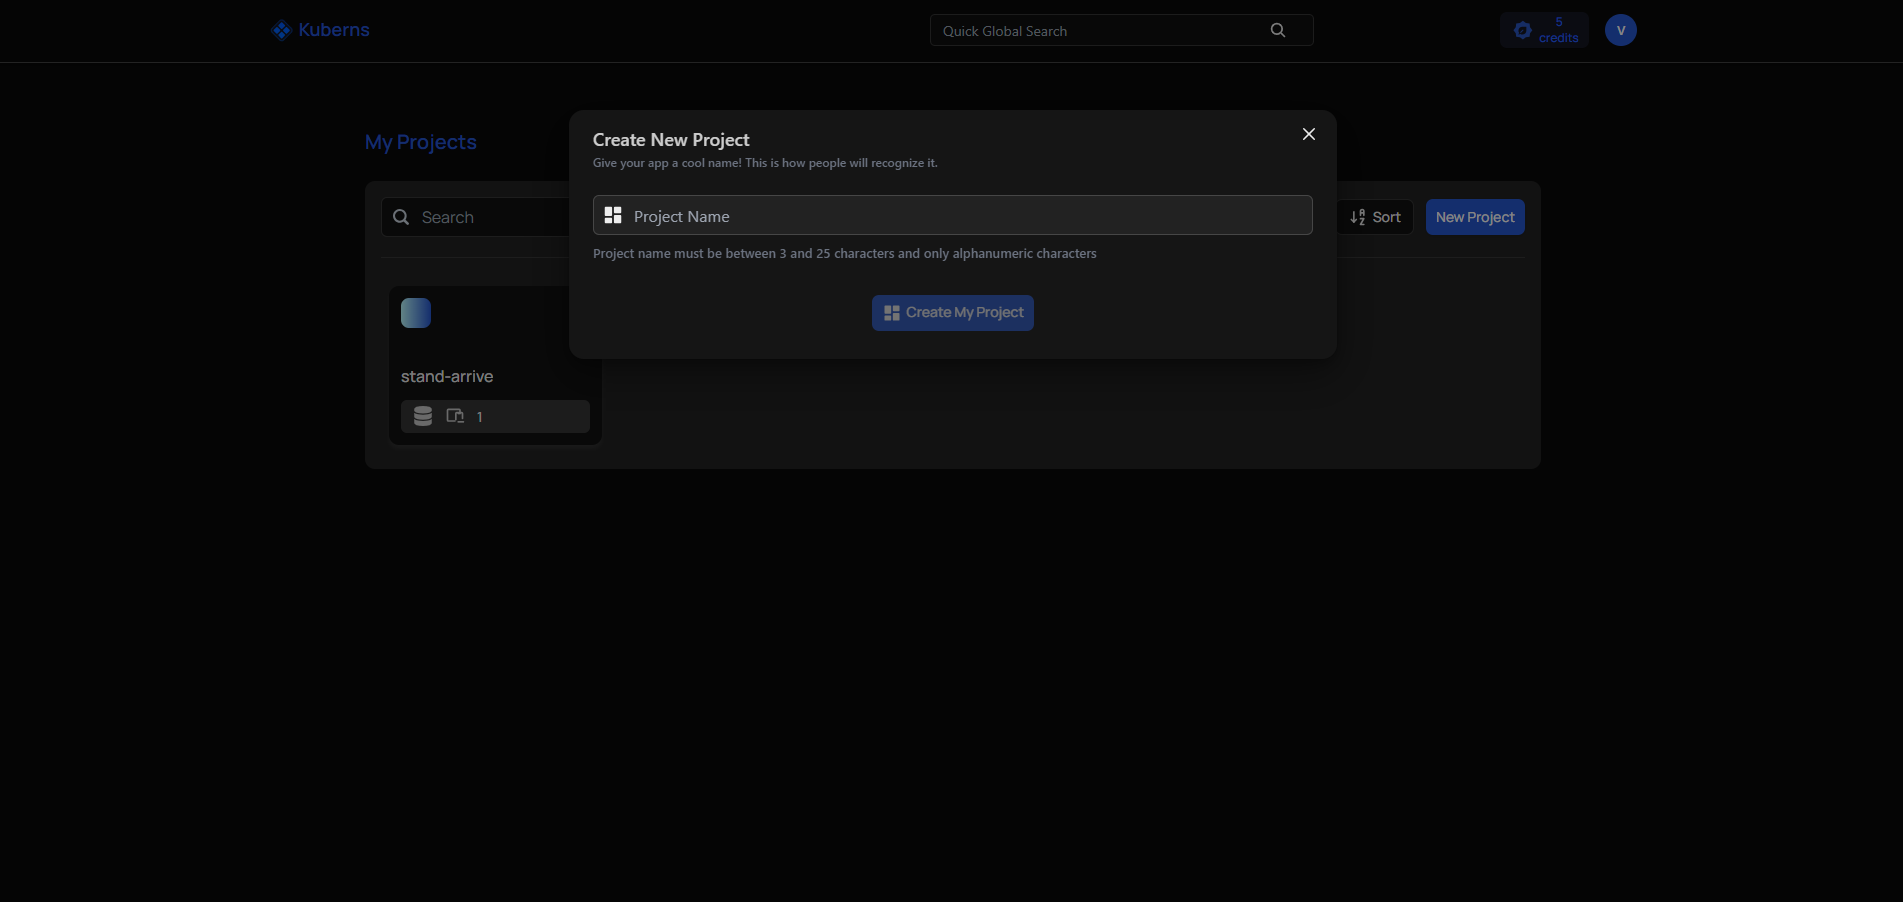The height and width of the screenshot is (902, 1903).
Task: Click the stand-arrive project gradient thumbnail
Action: coord(415,312)
